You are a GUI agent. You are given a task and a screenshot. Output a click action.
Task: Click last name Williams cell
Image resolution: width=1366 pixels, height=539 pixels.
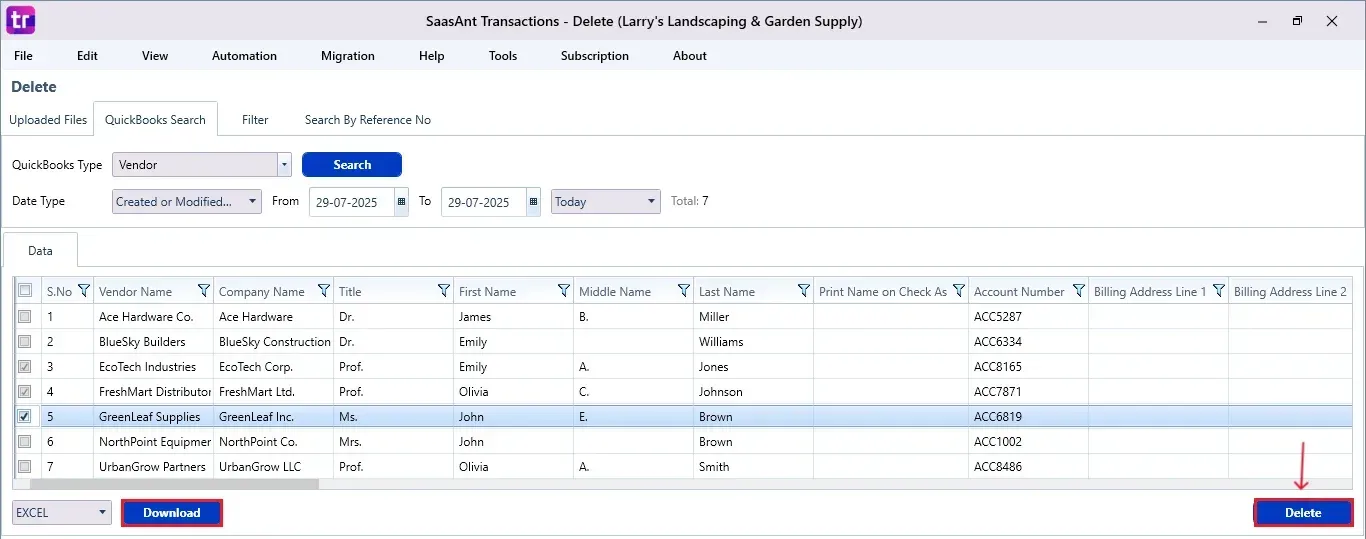[x=753, y=342]
